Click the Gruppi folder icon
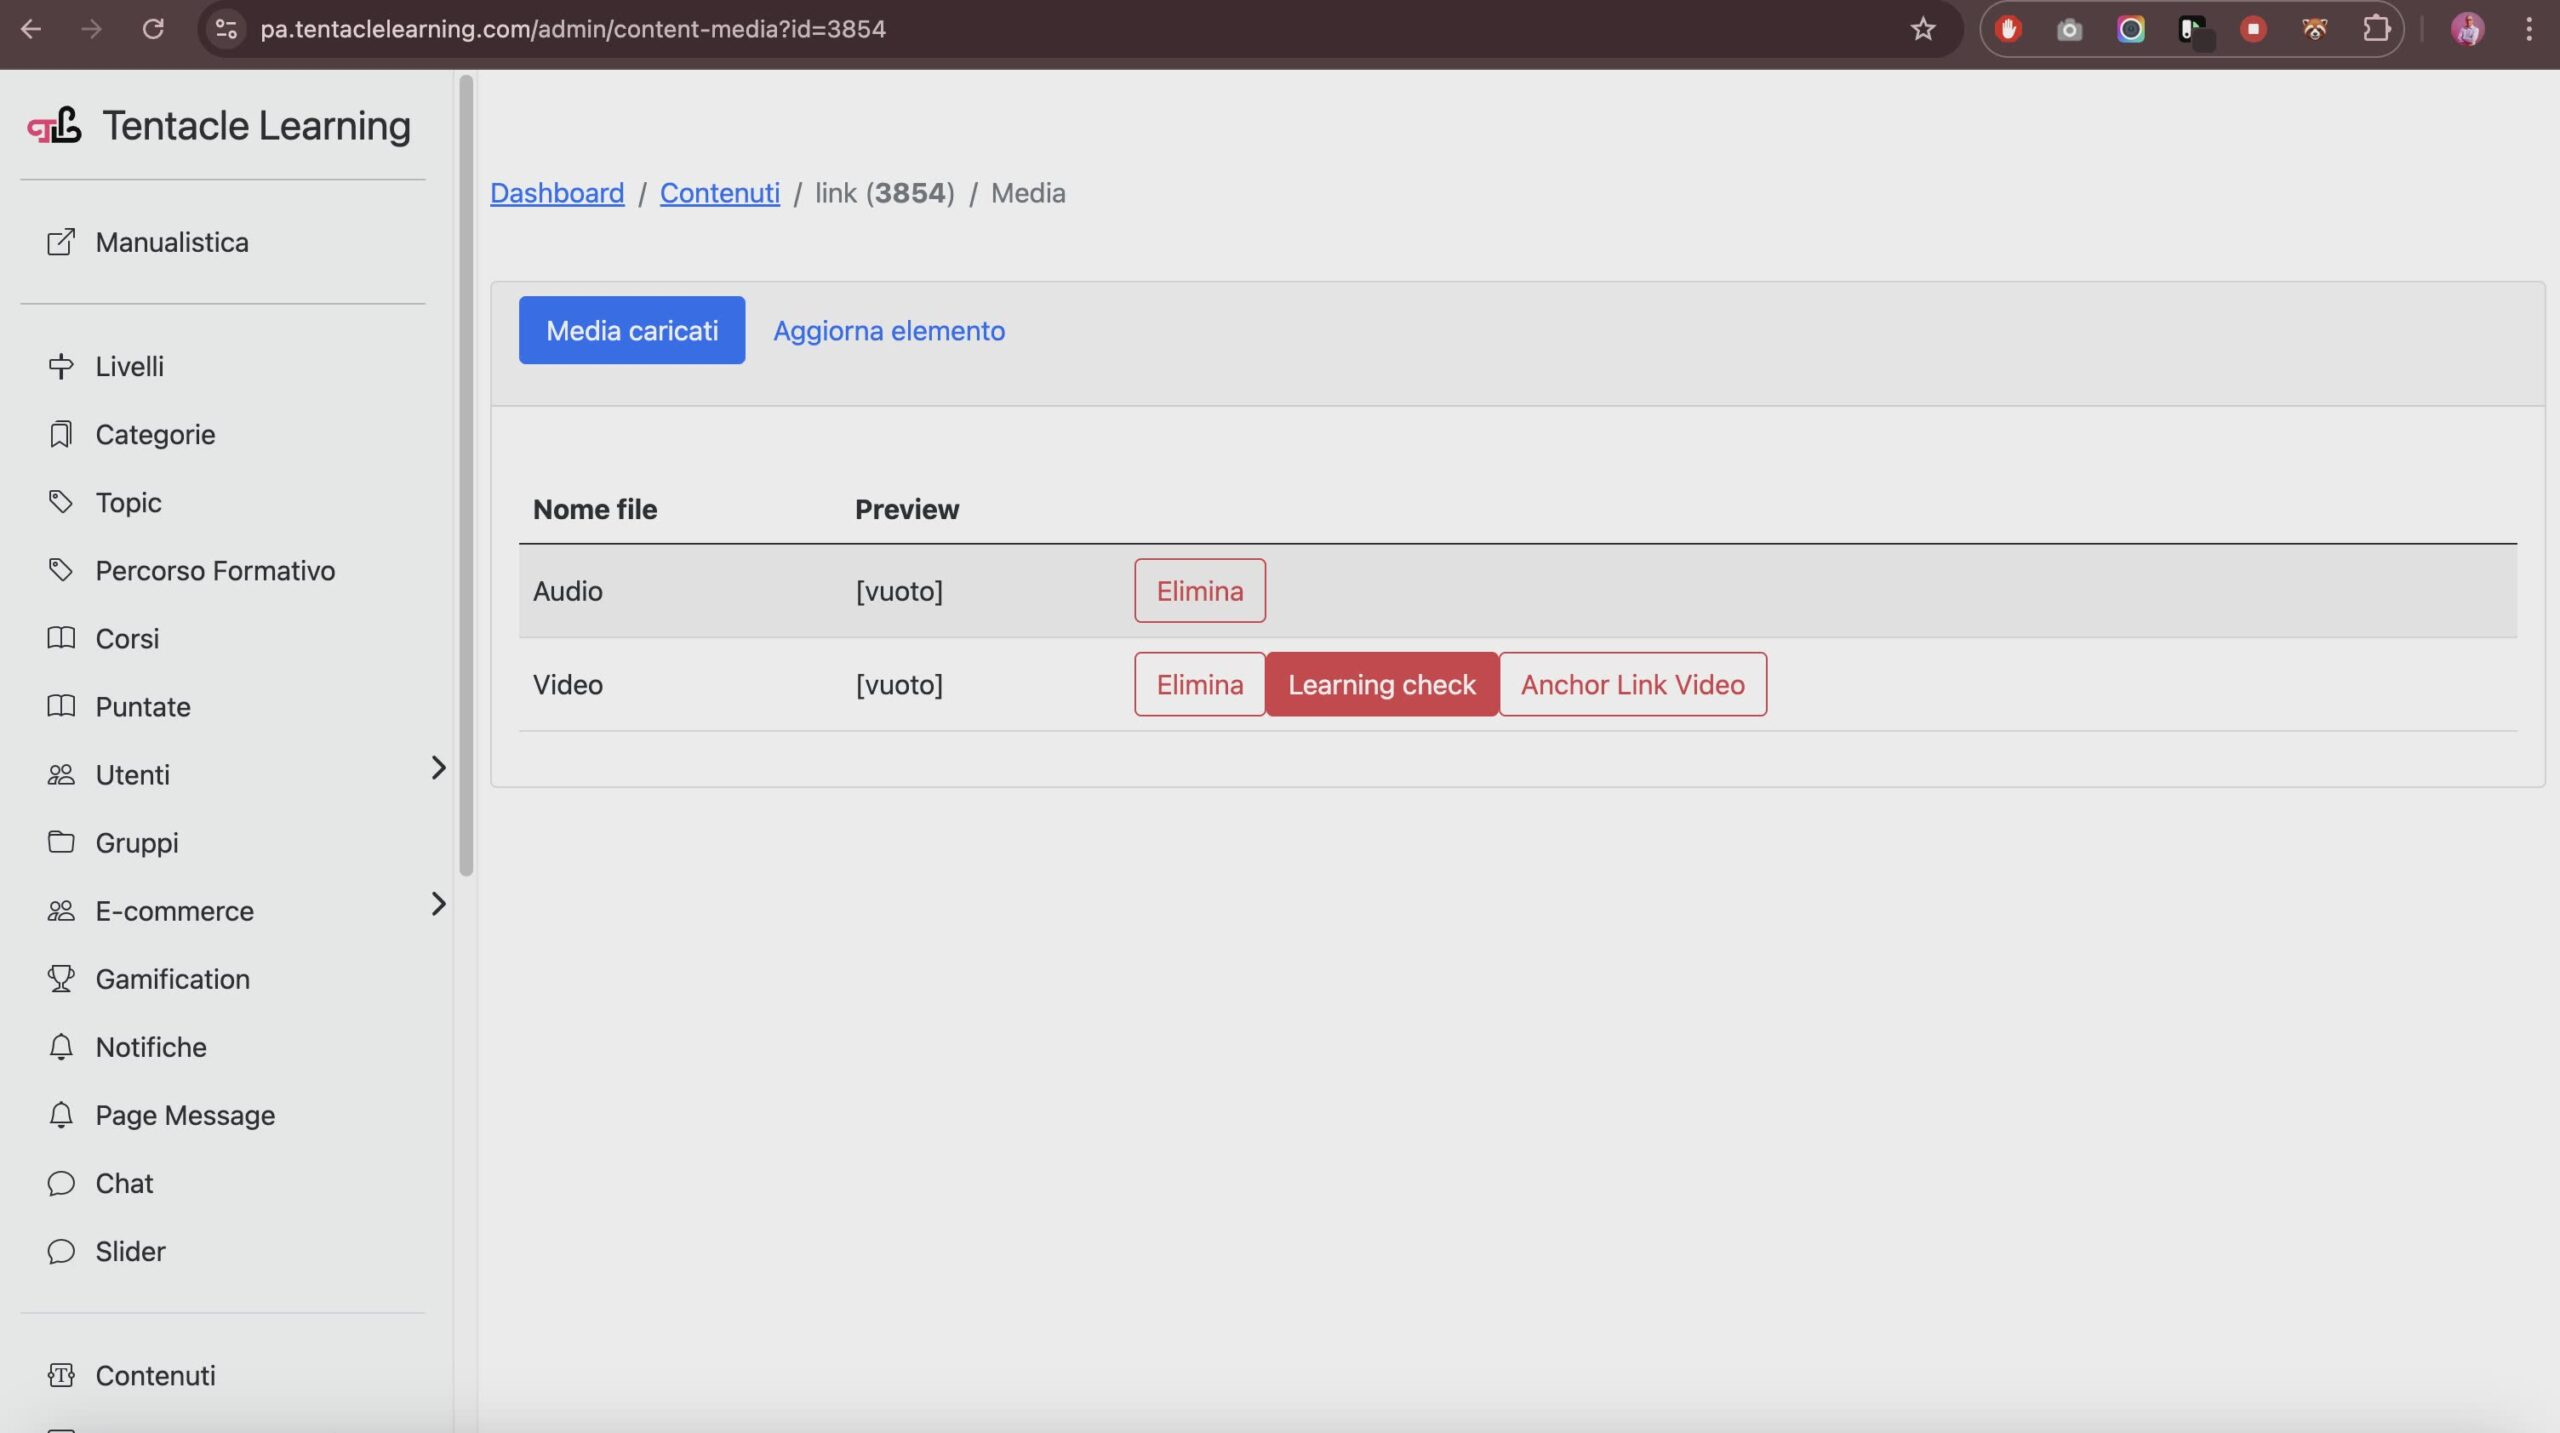 point(61,842)
